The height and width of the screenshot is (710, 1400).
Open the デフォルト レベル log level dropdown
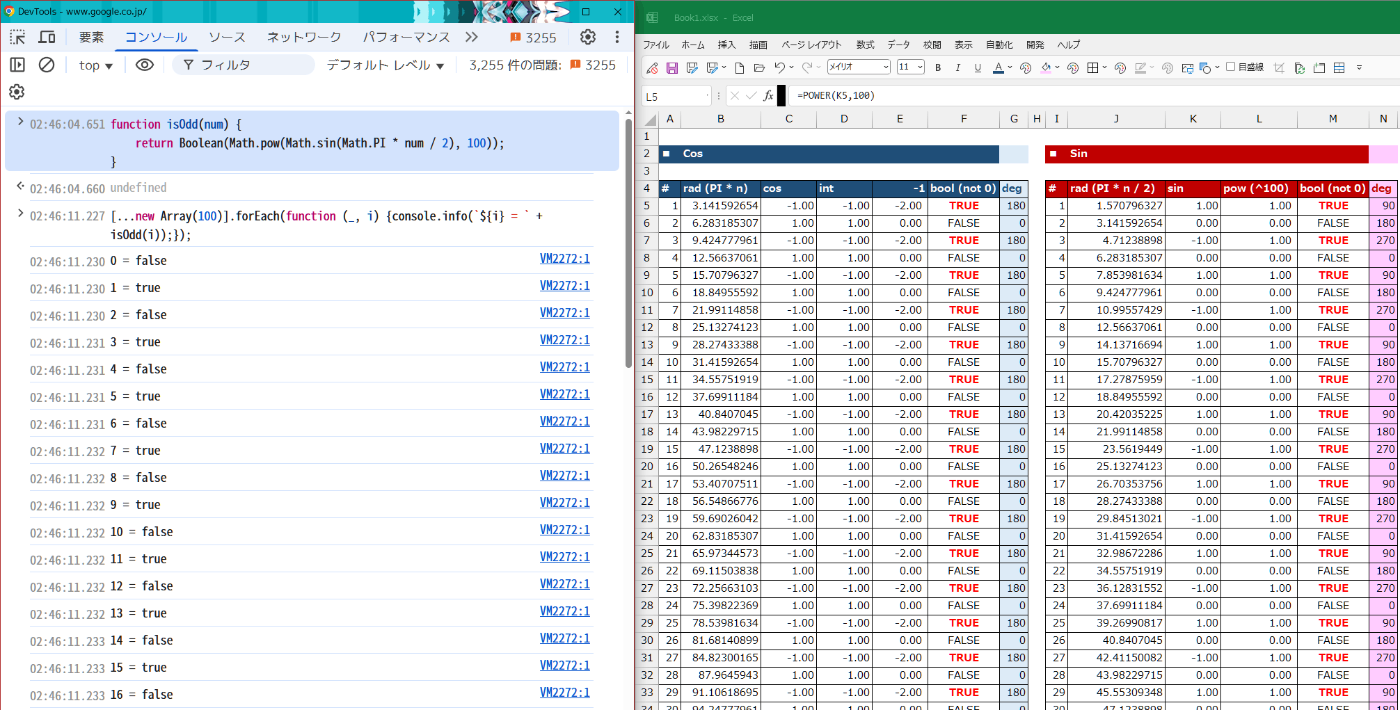pos(385,65)
